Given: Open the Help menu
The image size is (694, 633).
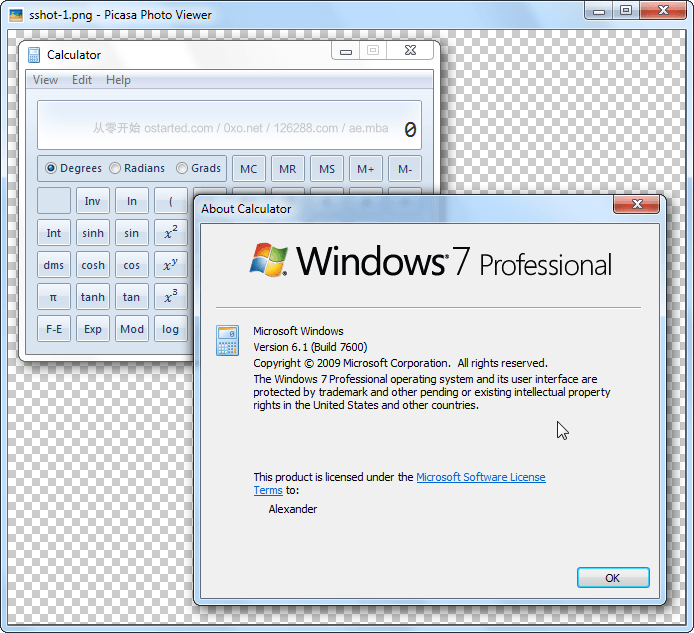Looking at the screenshot, I should pyautogui.click(x=118, y=80).
